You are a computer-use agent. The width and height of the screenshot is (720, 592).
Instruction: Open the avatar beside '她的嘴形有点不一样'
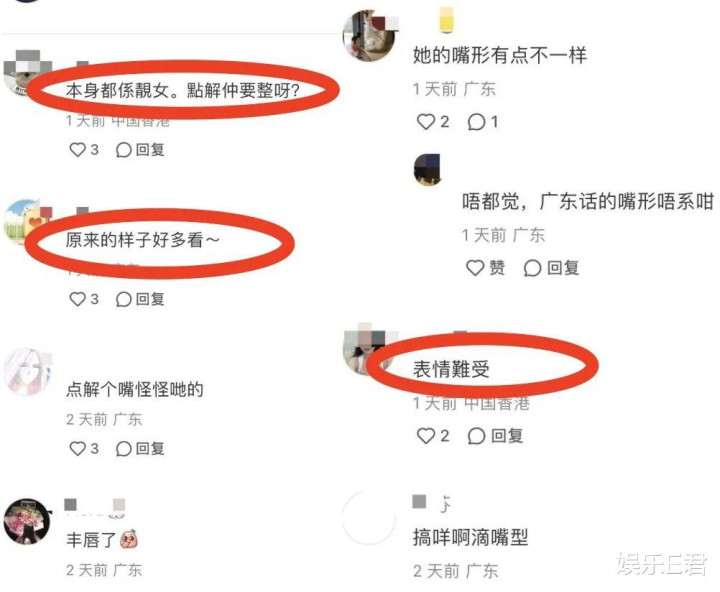tap(369, 36)
